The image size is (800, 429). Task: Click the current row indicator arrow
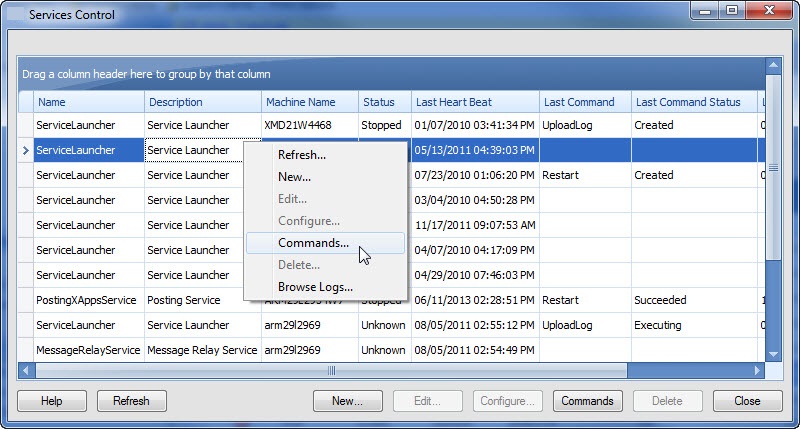(26, 151)
